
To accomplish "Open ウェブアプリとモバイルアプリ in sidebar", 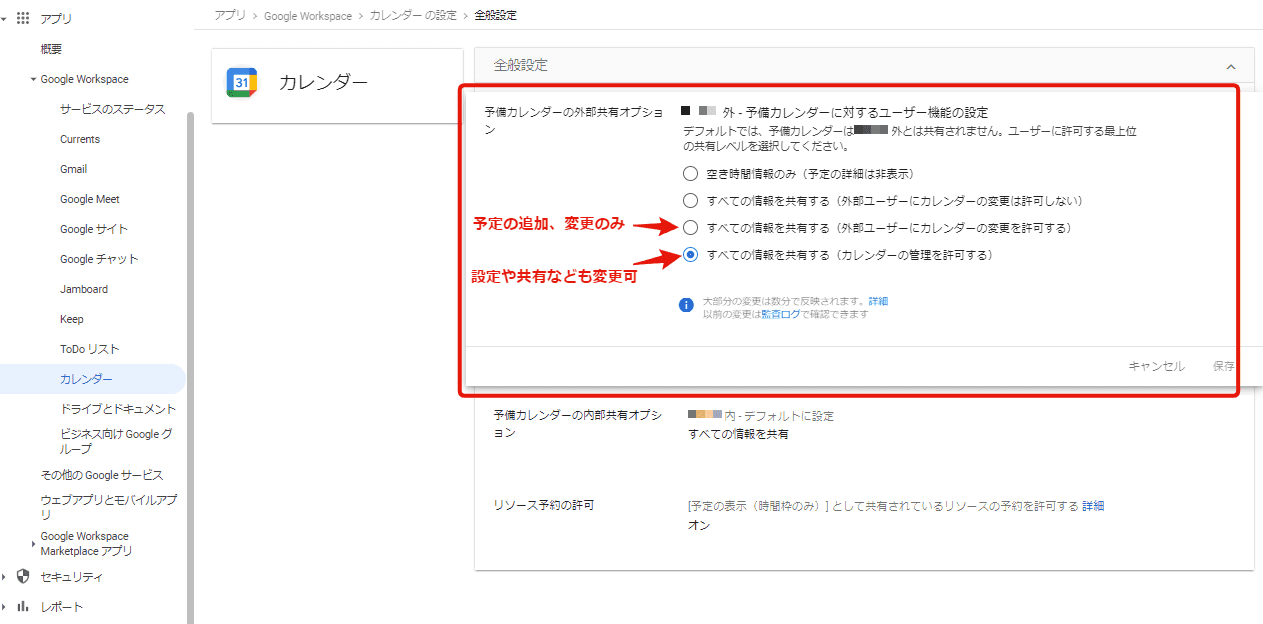I will coord(108,507).
